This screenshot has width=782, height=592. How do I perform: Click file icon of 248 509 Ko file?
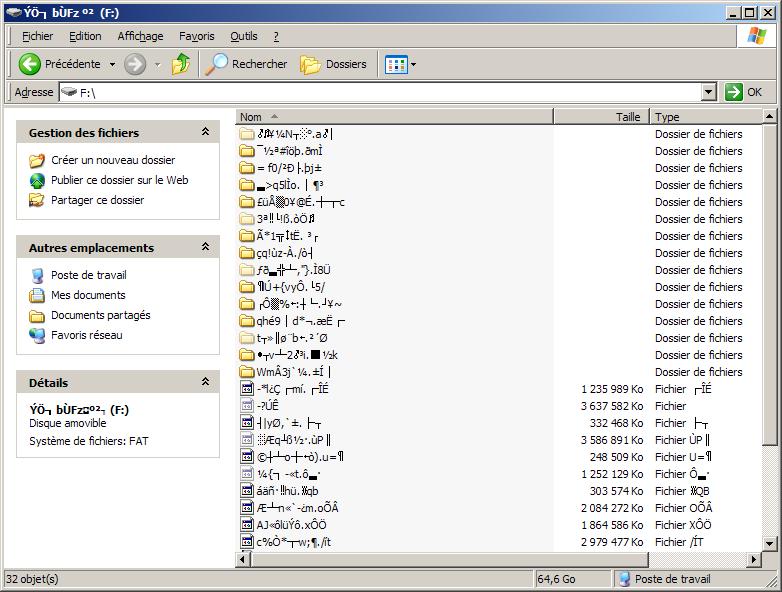[x=247, y=456]
